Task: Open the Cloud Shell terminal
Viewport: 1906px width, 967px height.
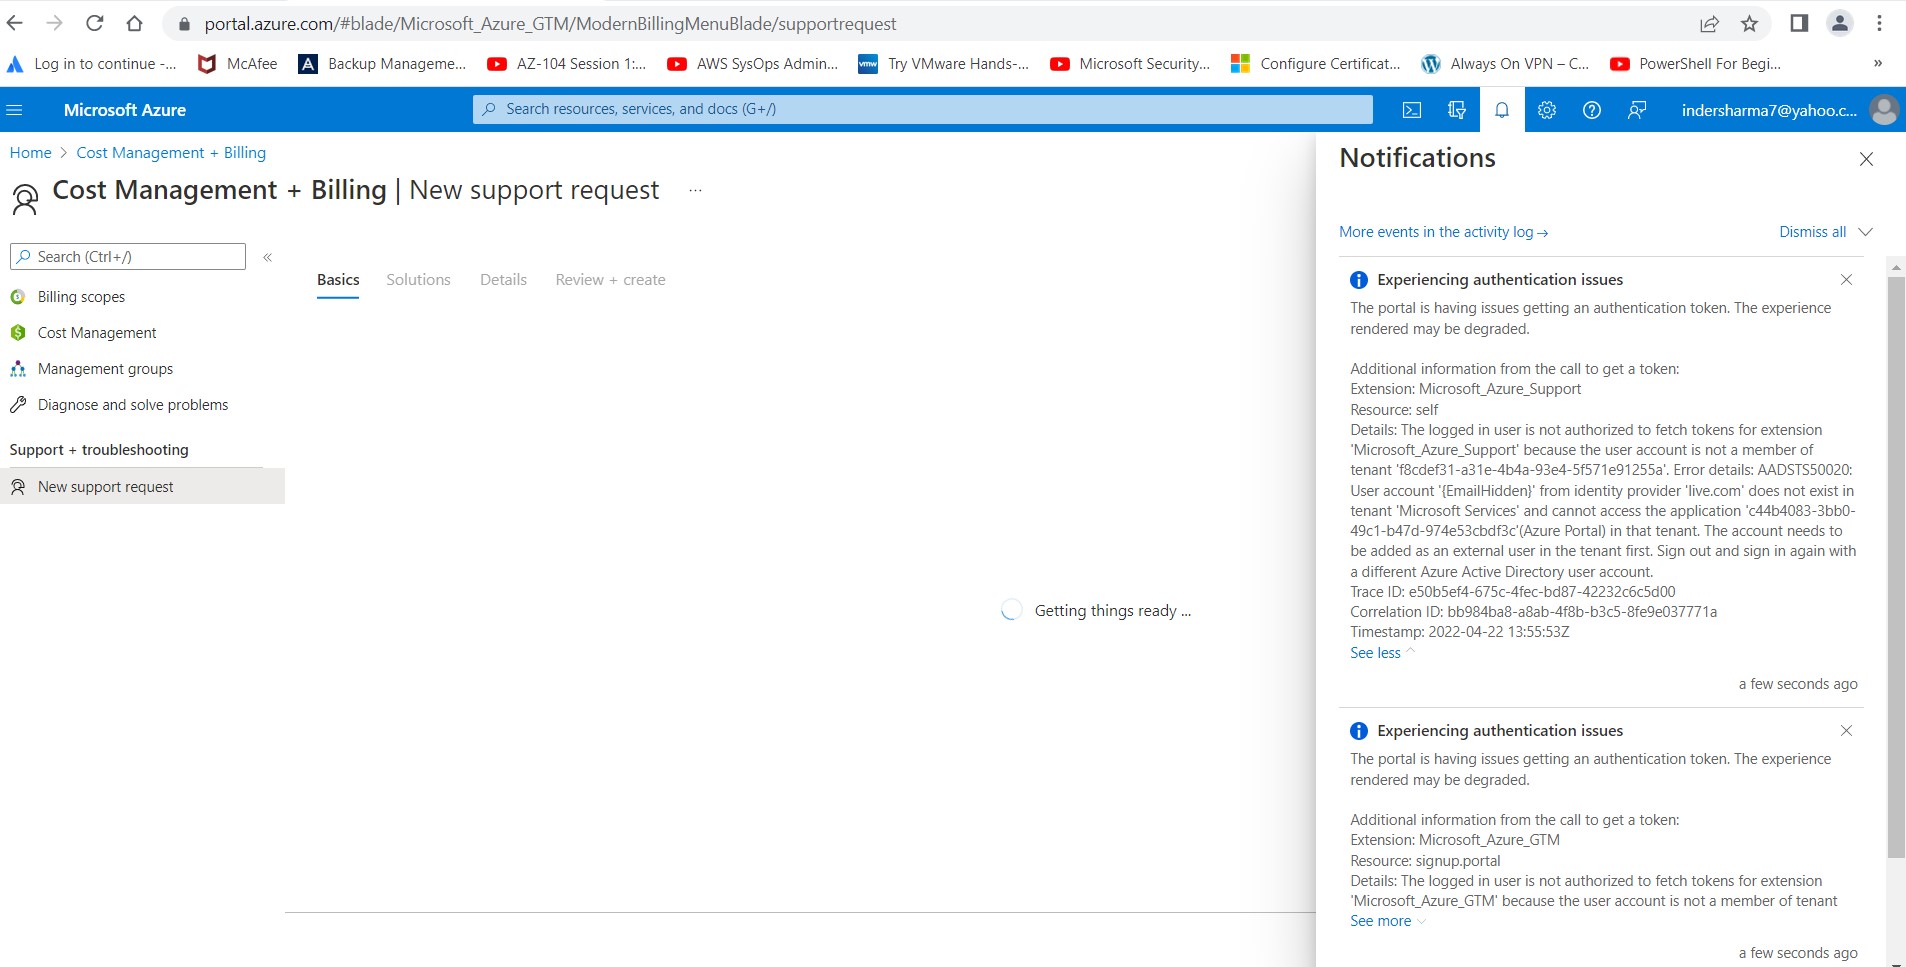Action: 1411,110
